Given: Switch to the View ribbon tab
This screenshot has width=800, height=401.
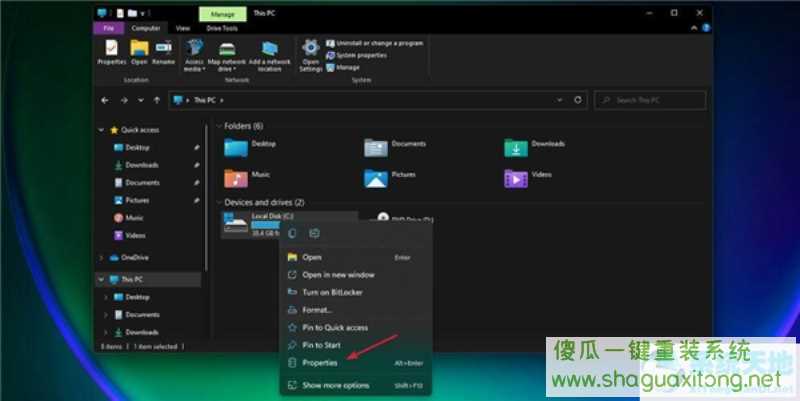Looking at the screenshot, I should point(183,28).
